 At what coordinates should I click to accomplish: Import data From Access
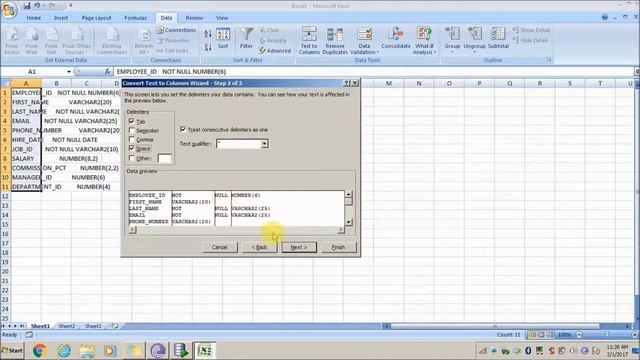(x=11, y=41)
